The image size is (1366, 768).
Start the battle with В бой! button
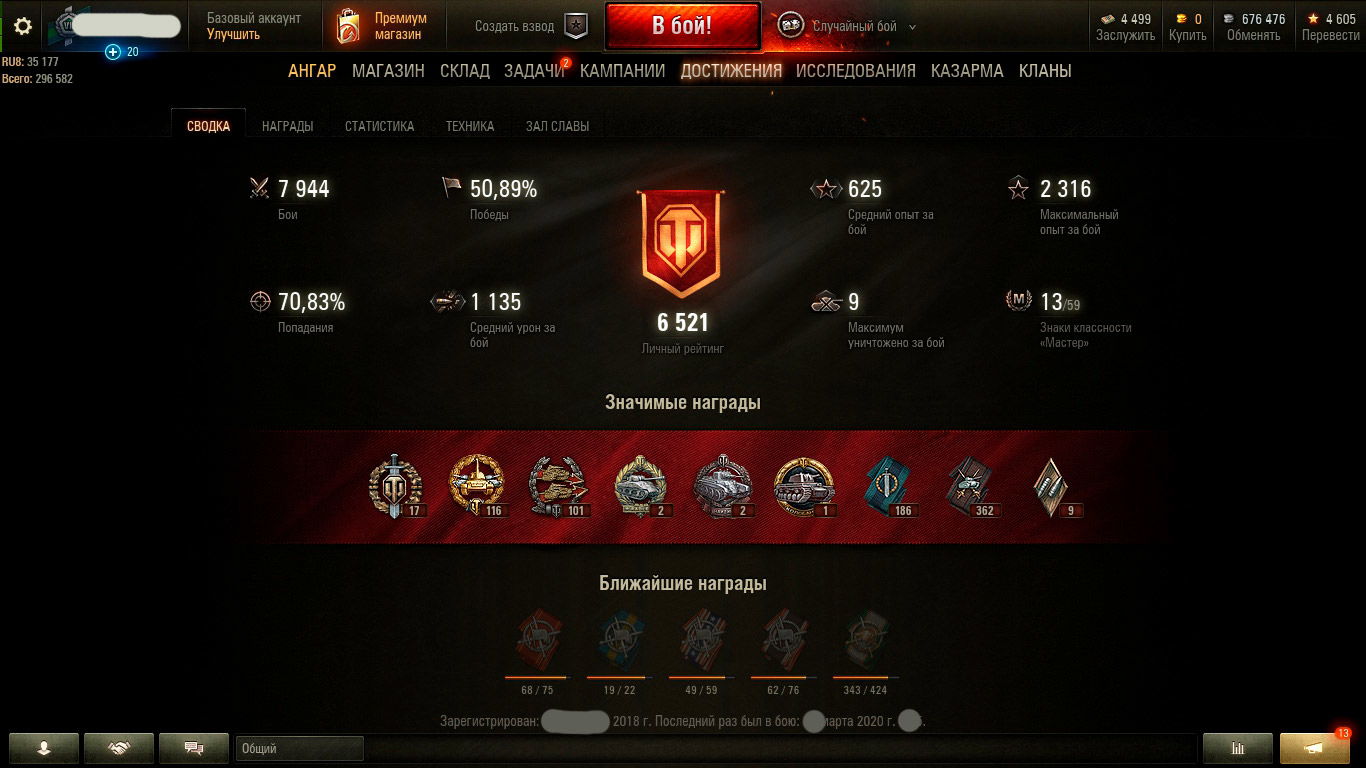pyautogui.click(x=682, y=26)
